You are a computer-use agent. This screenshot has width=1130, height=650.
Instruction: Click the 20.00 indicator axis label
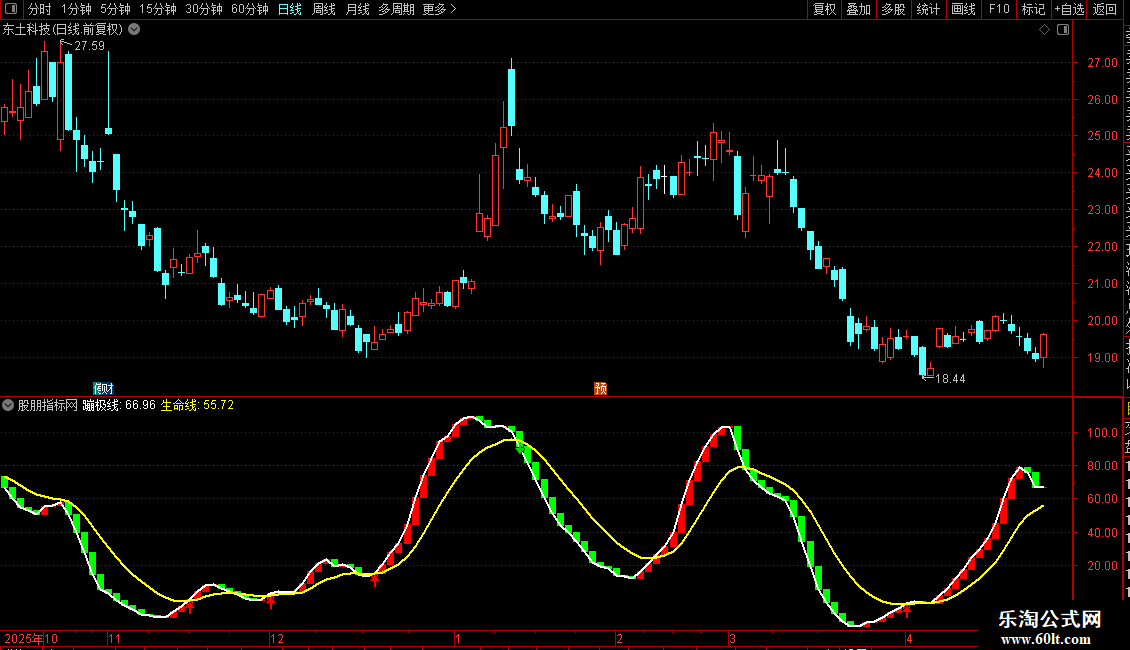(1103, 566)
